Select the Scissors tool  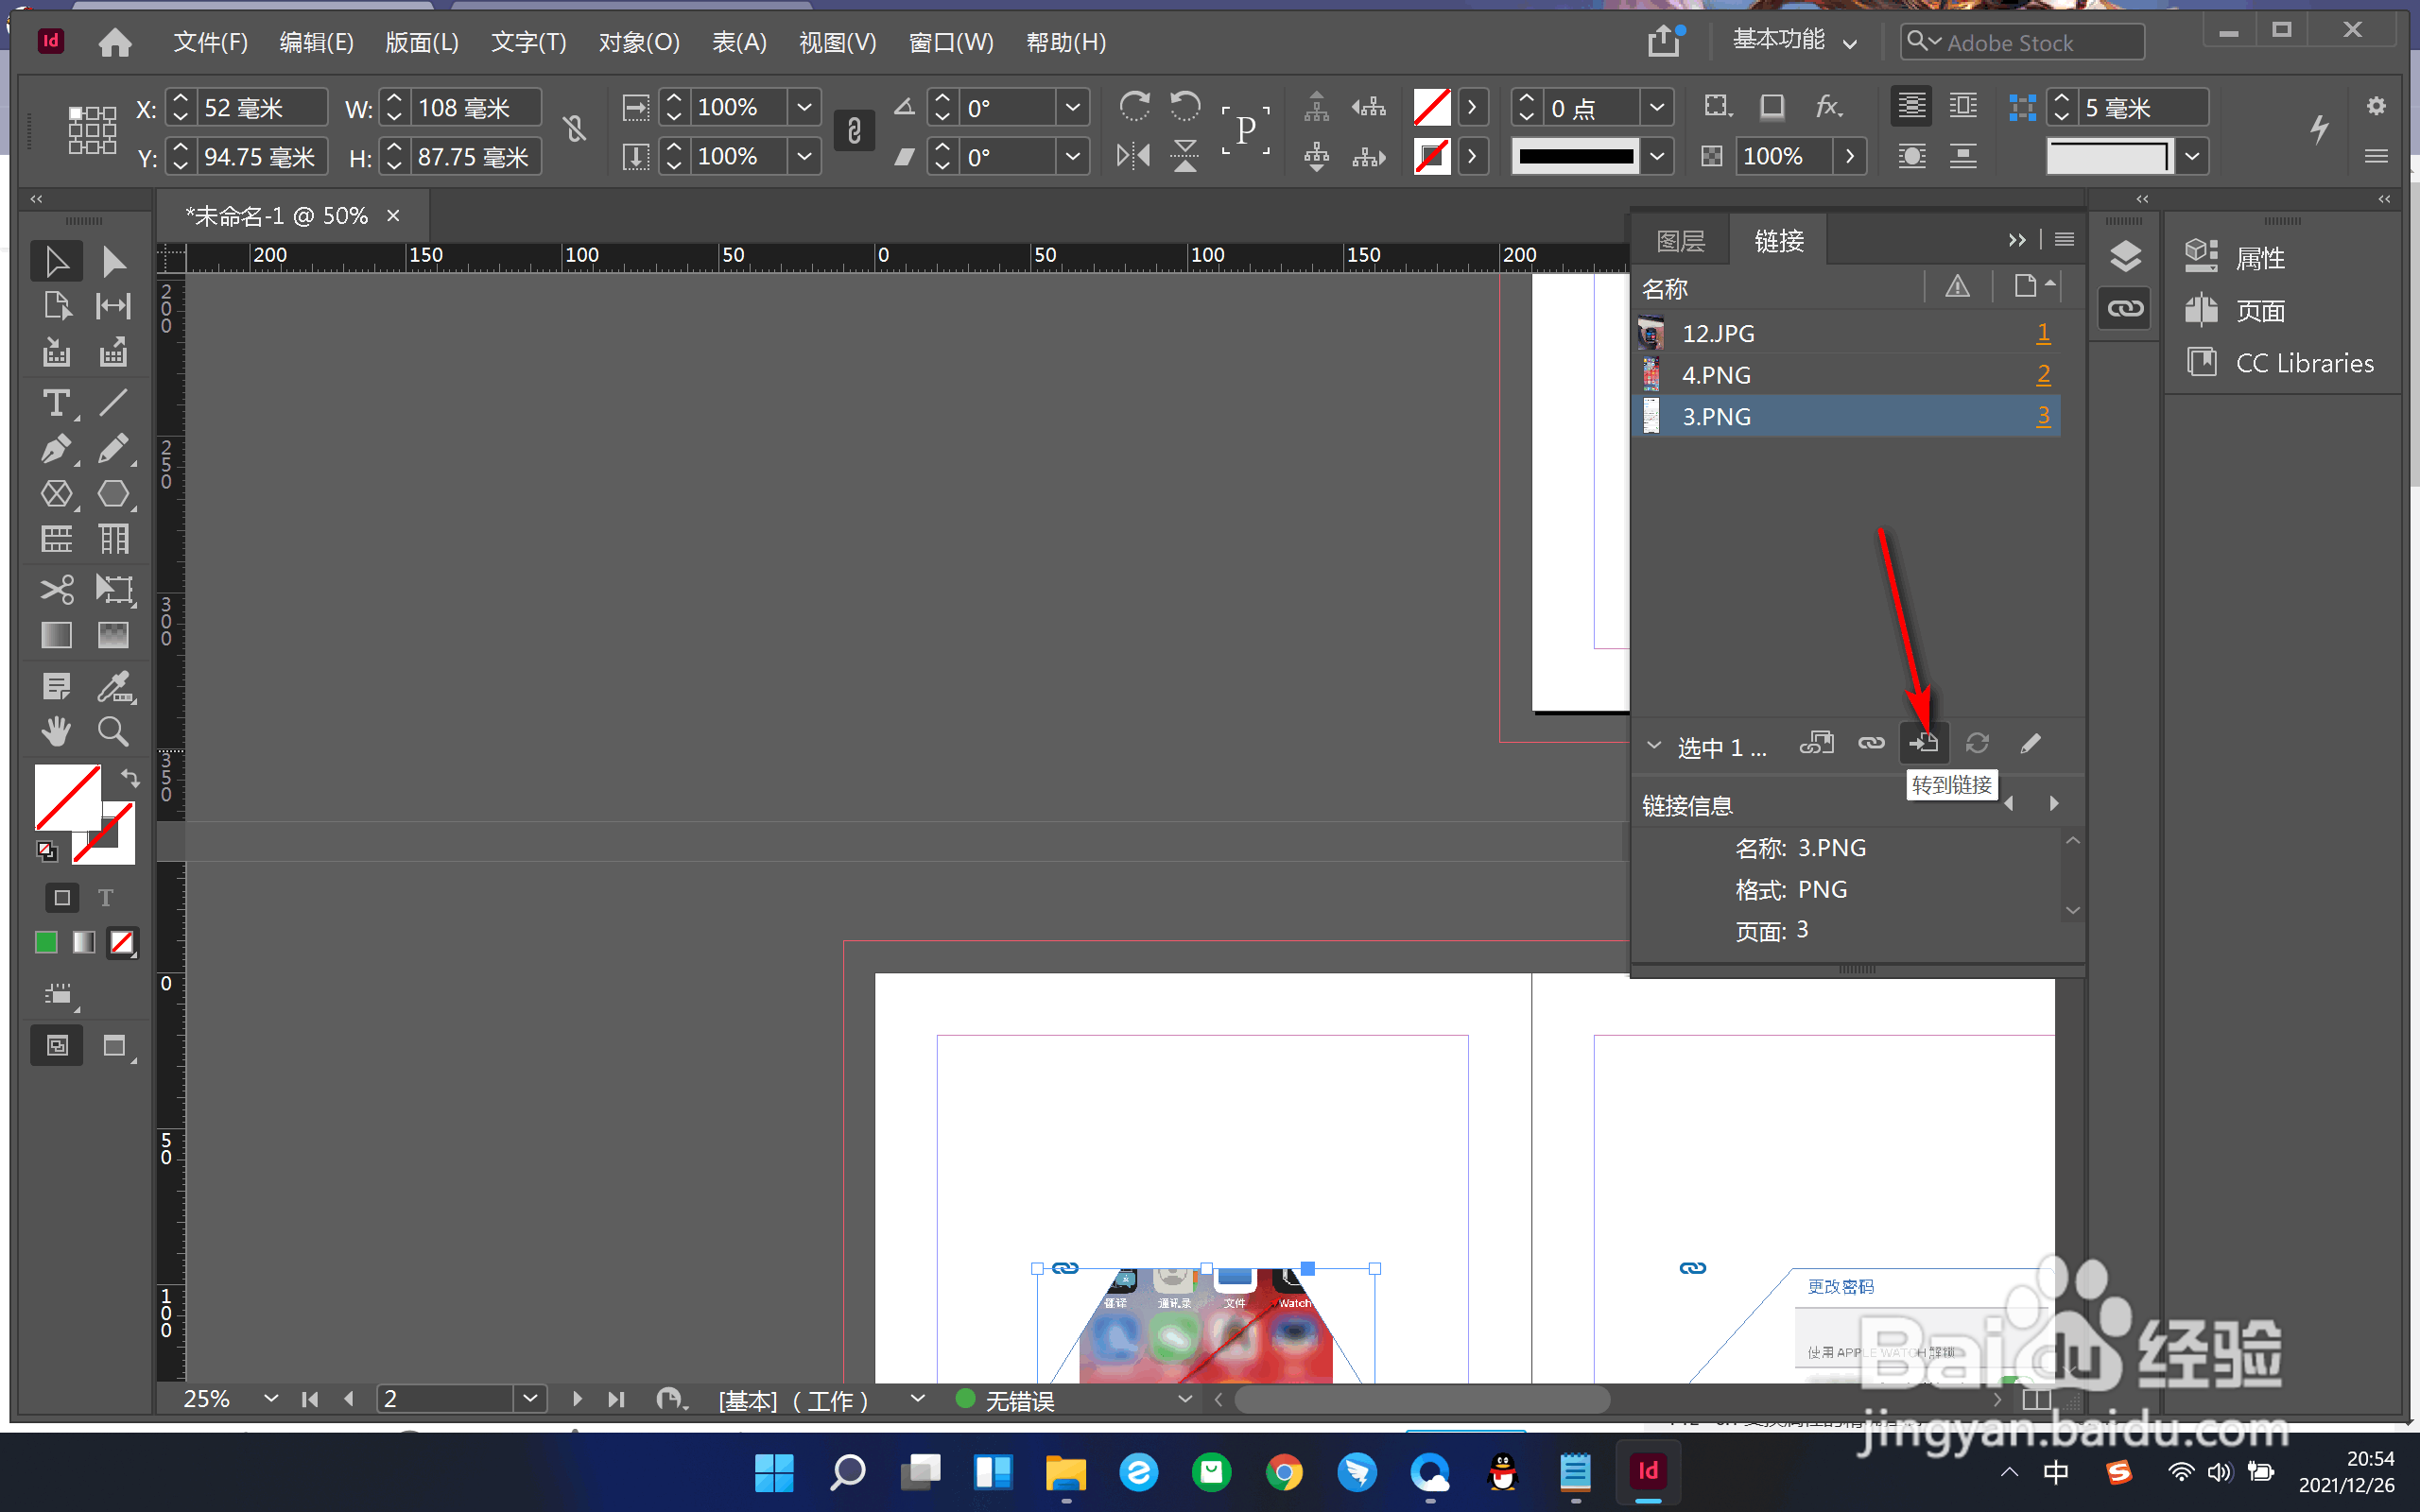56,589
